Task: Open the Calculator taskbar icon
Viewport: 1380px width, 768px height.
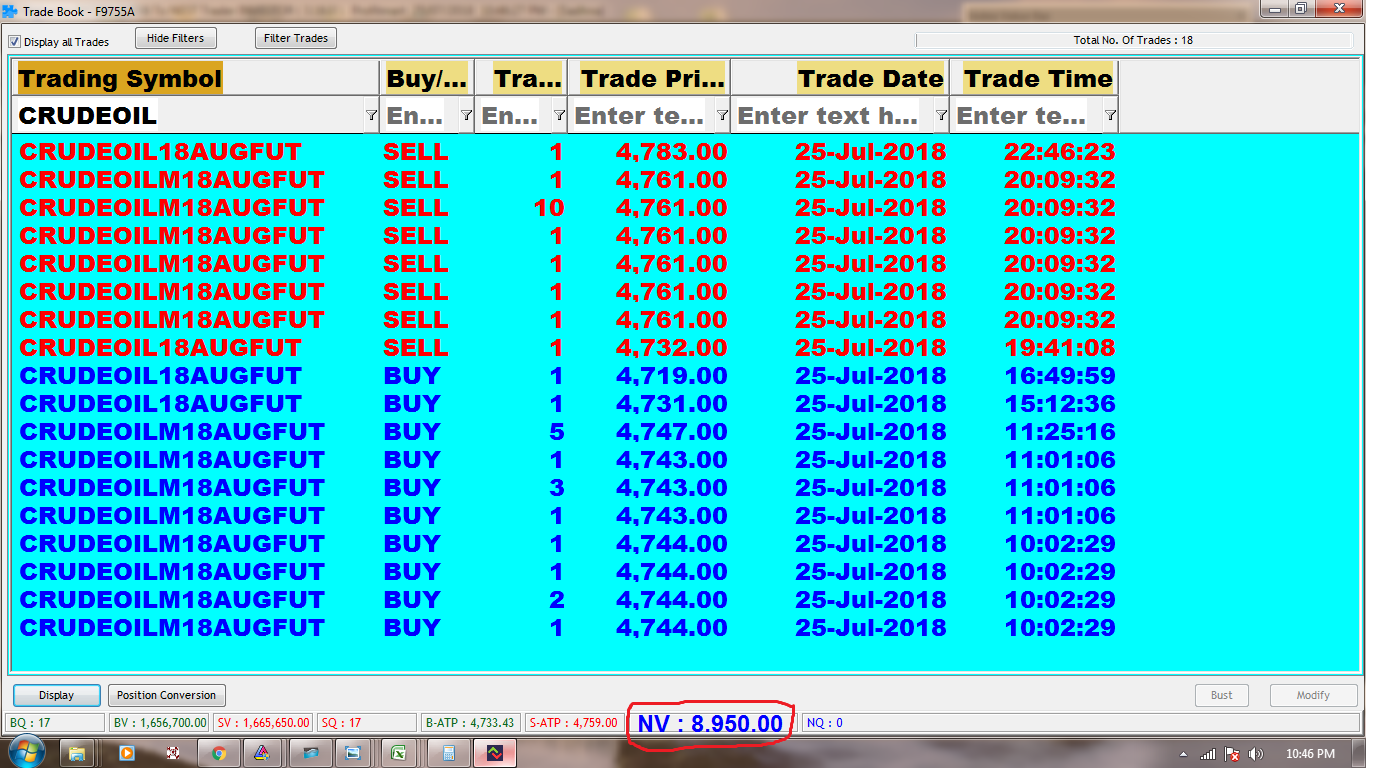Action: tap(449, 753)
